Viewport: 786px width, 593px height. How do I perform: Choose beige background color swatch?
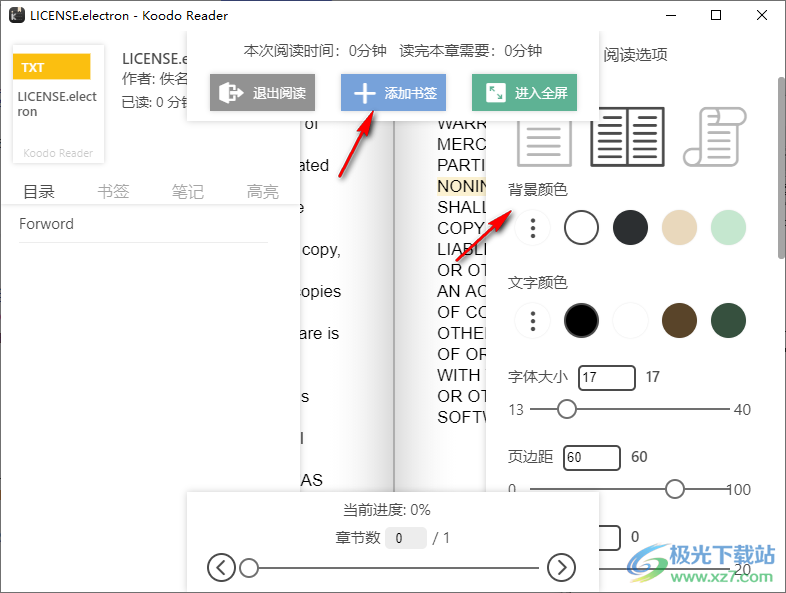point(679,228)
